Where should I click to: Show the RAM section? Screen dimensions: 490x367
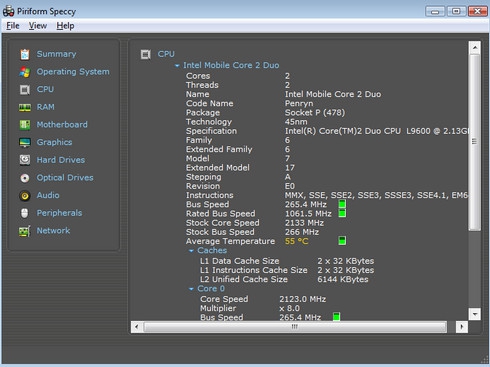[45, 107]
